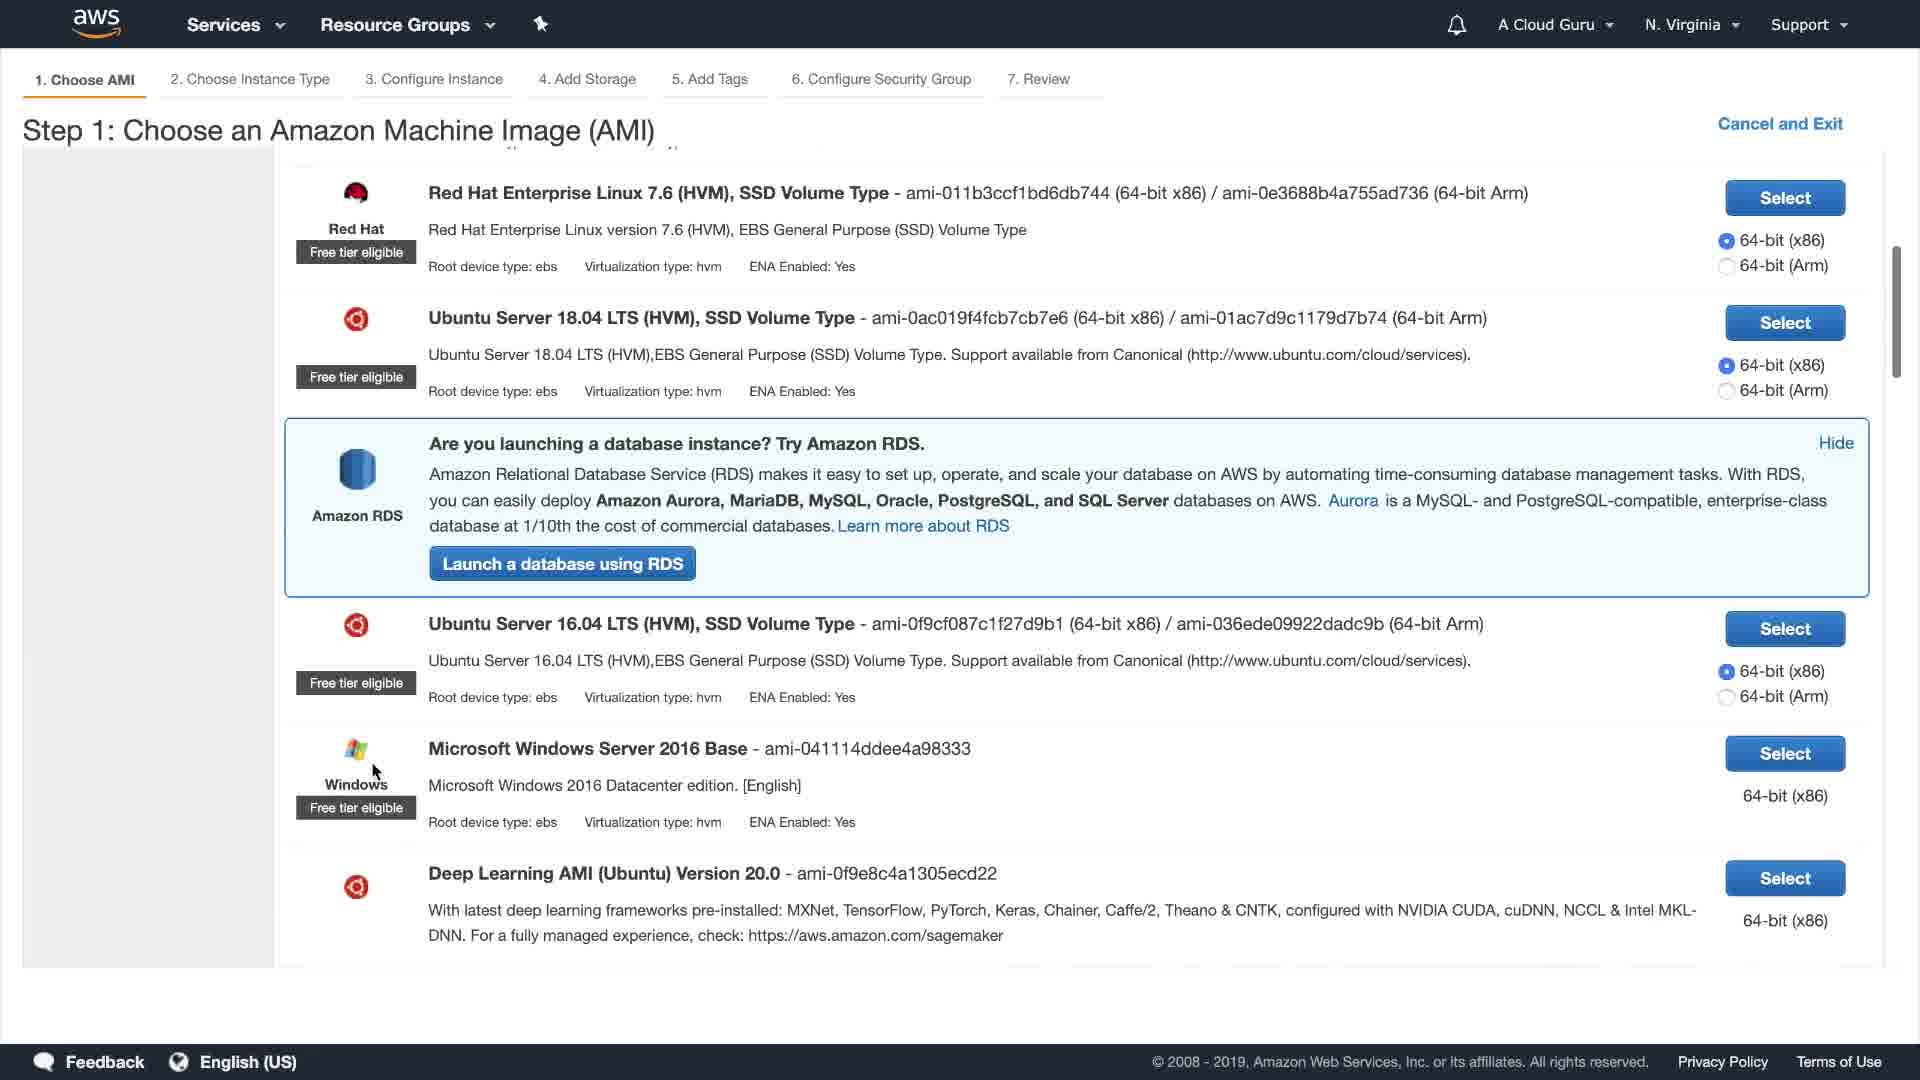The height and width of the screenshot is (1080, 1920).
Task: Open the notifications bell icon
Action: (1457, 25)
